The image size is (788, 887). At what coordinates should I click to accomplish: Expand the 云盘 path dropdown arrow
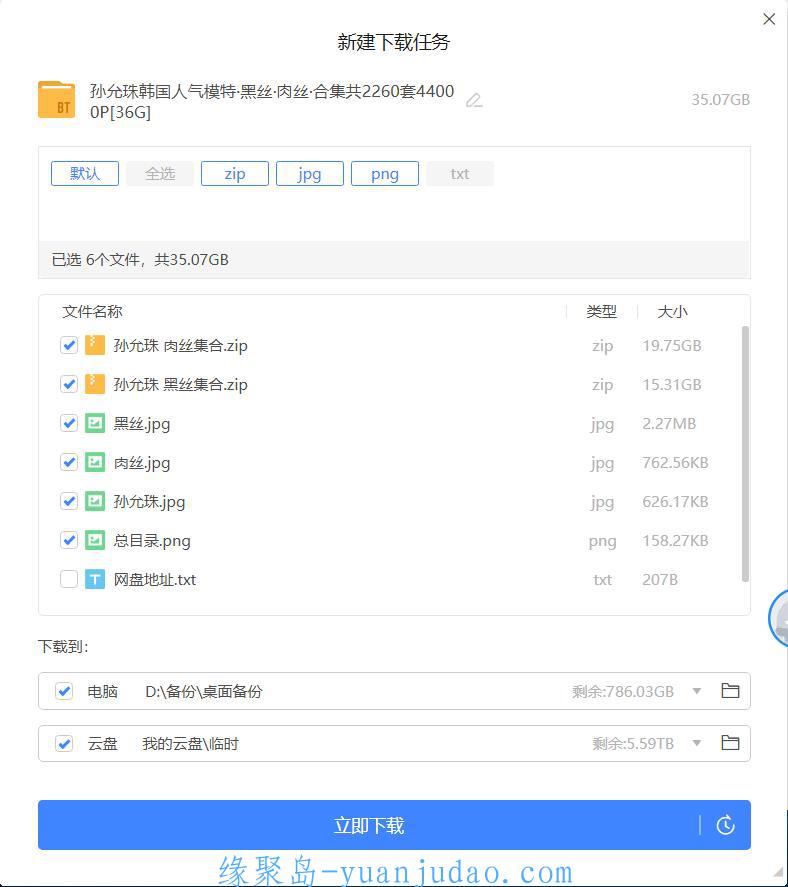[697, 743]
